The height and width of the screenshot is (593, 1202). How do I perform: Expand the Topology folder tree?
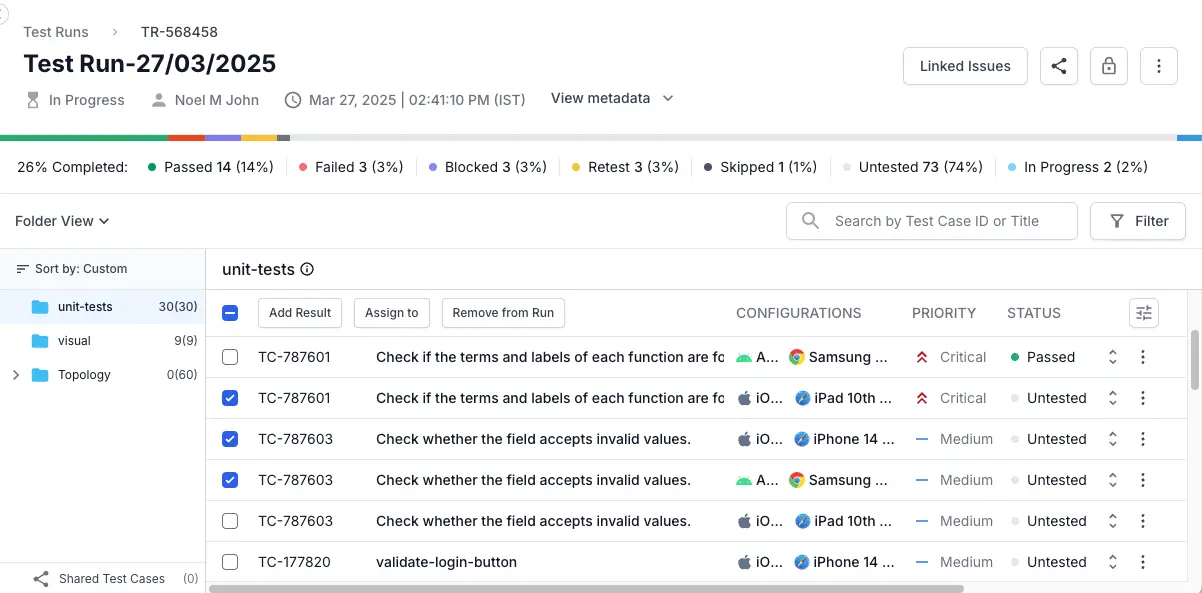pos(15,375)
